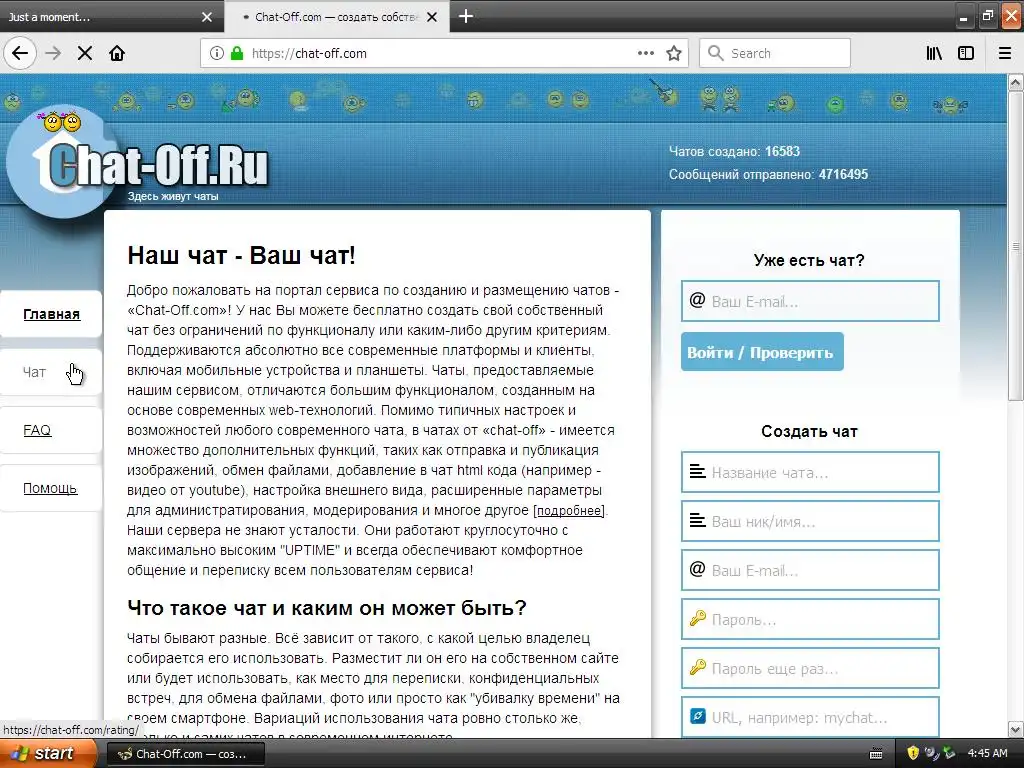Bookmark this page with the star icon
The height and width of the screenshot is (768, 1024).
(674, 53)
